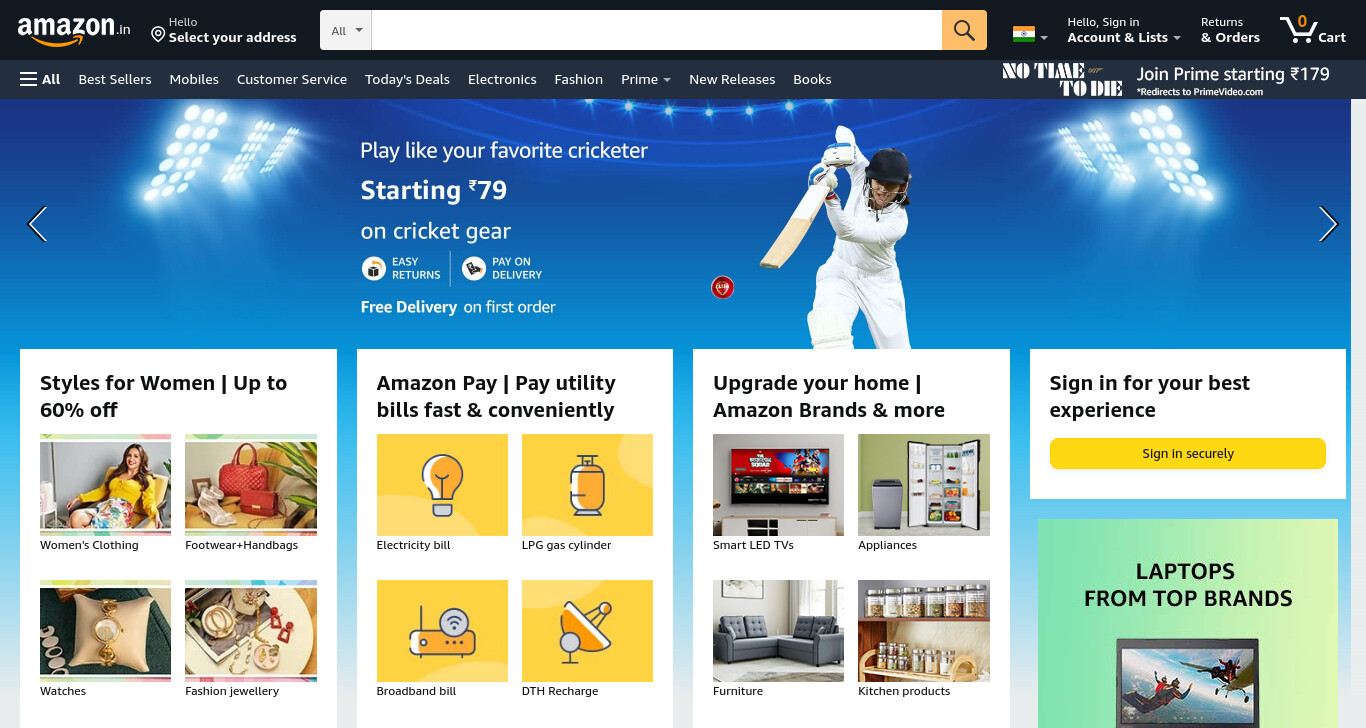
Task: Show the previous banner slide arrow
Action: coord(37,224)
